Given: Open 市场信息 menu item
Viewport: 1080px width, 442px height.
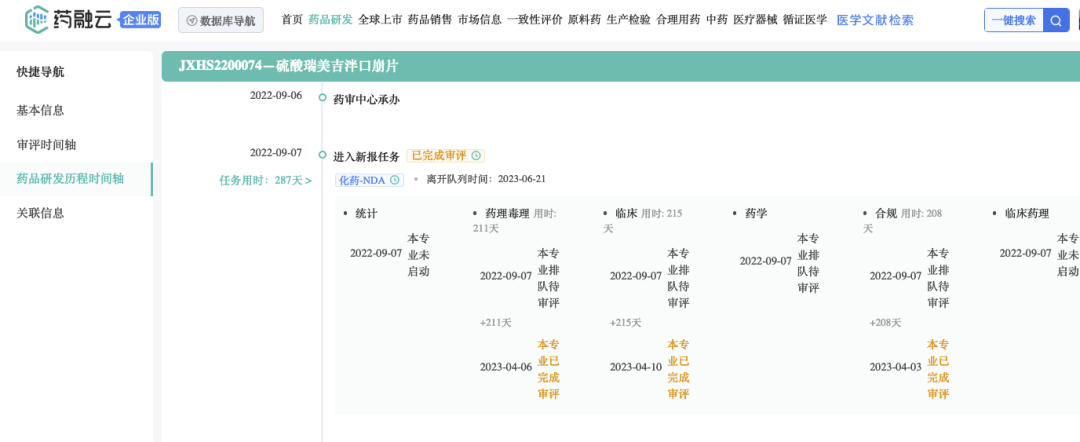Looking at the screenshot, I should pyautogui.click(x=479, y=20).
